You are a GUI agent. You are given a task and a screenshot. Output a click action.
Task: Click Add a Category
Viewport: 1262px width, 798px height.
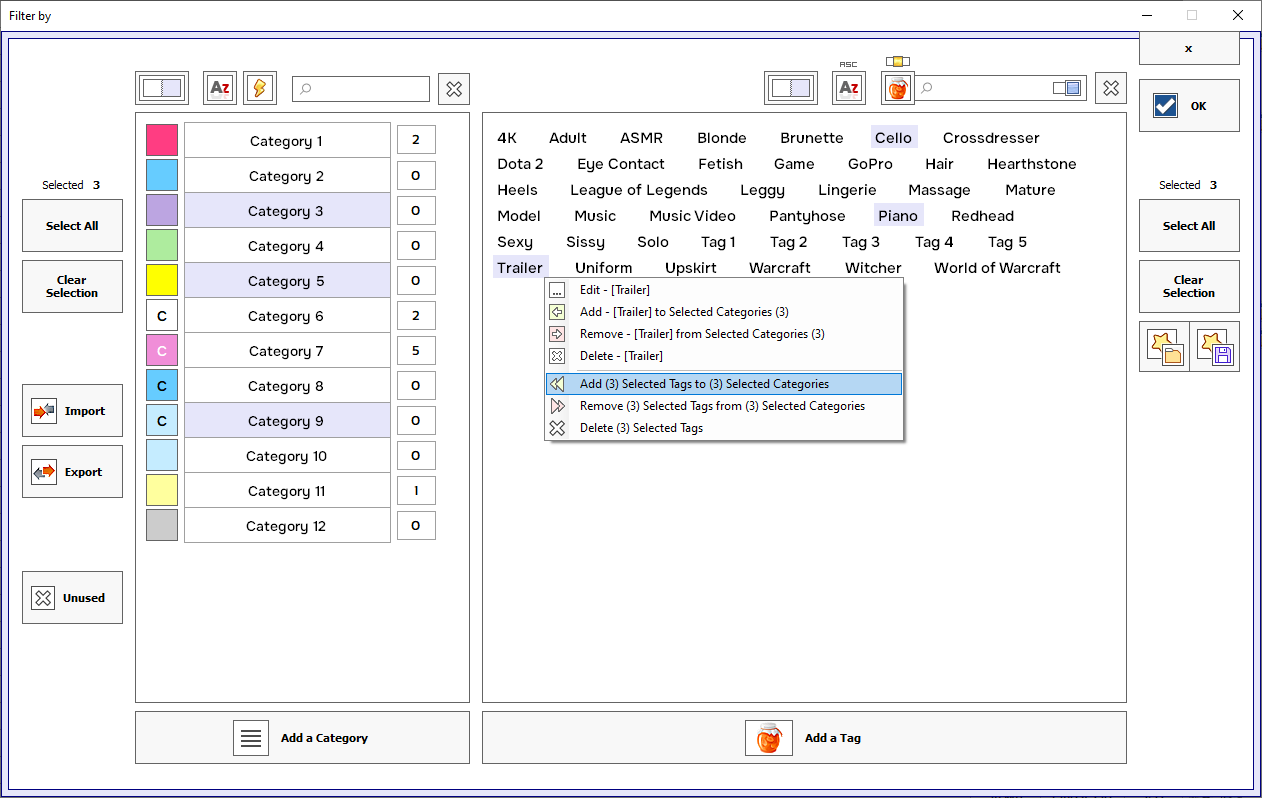click(x=302, y=738)
